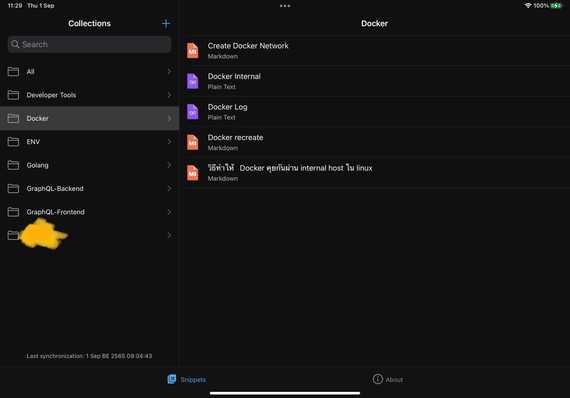Screen dimensions: 570x398
Task: Tap the Last synchronization status text
Action: point(89,356)
